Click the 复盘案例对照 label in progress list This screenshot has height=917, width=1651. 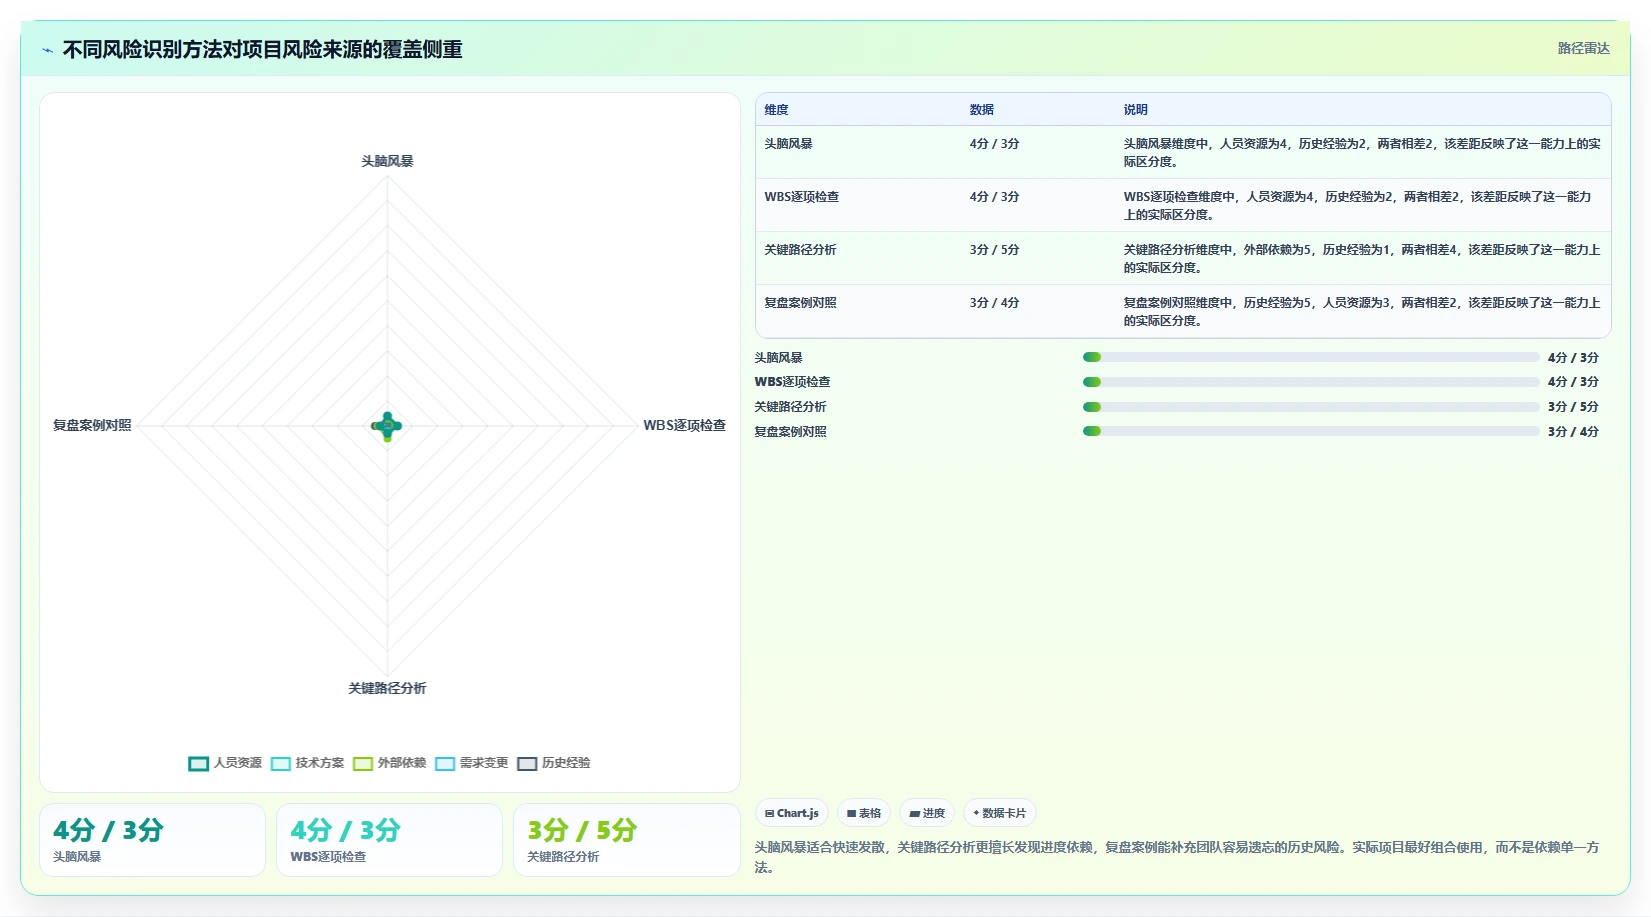pyautogui.click(x=790, y=432)
